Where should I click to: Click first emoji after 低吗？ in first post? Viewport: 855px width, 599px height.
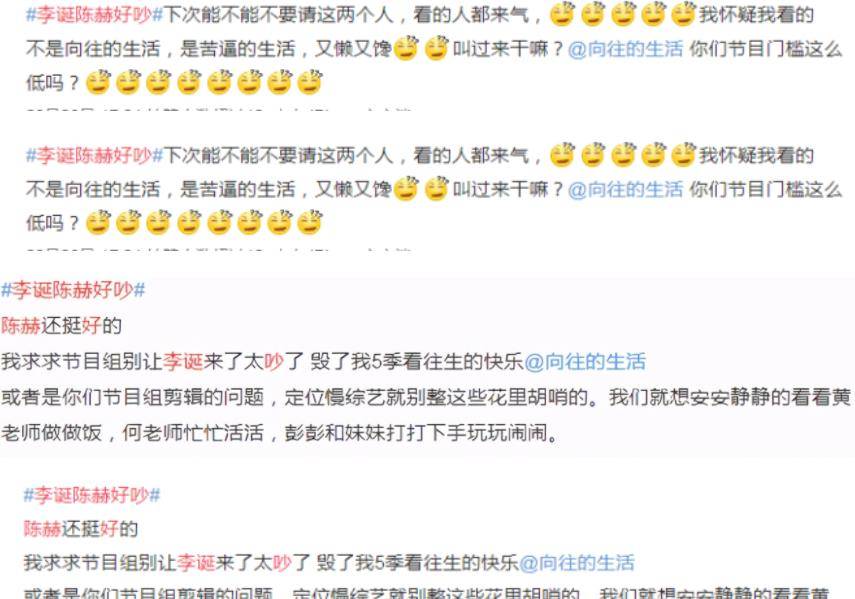tap(98, 83)
